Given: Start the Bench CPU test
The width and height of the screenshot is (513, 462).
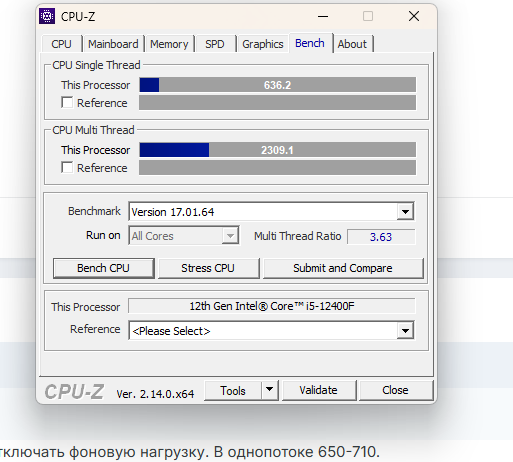Looking at the screenshot, I should click(103, 268).
